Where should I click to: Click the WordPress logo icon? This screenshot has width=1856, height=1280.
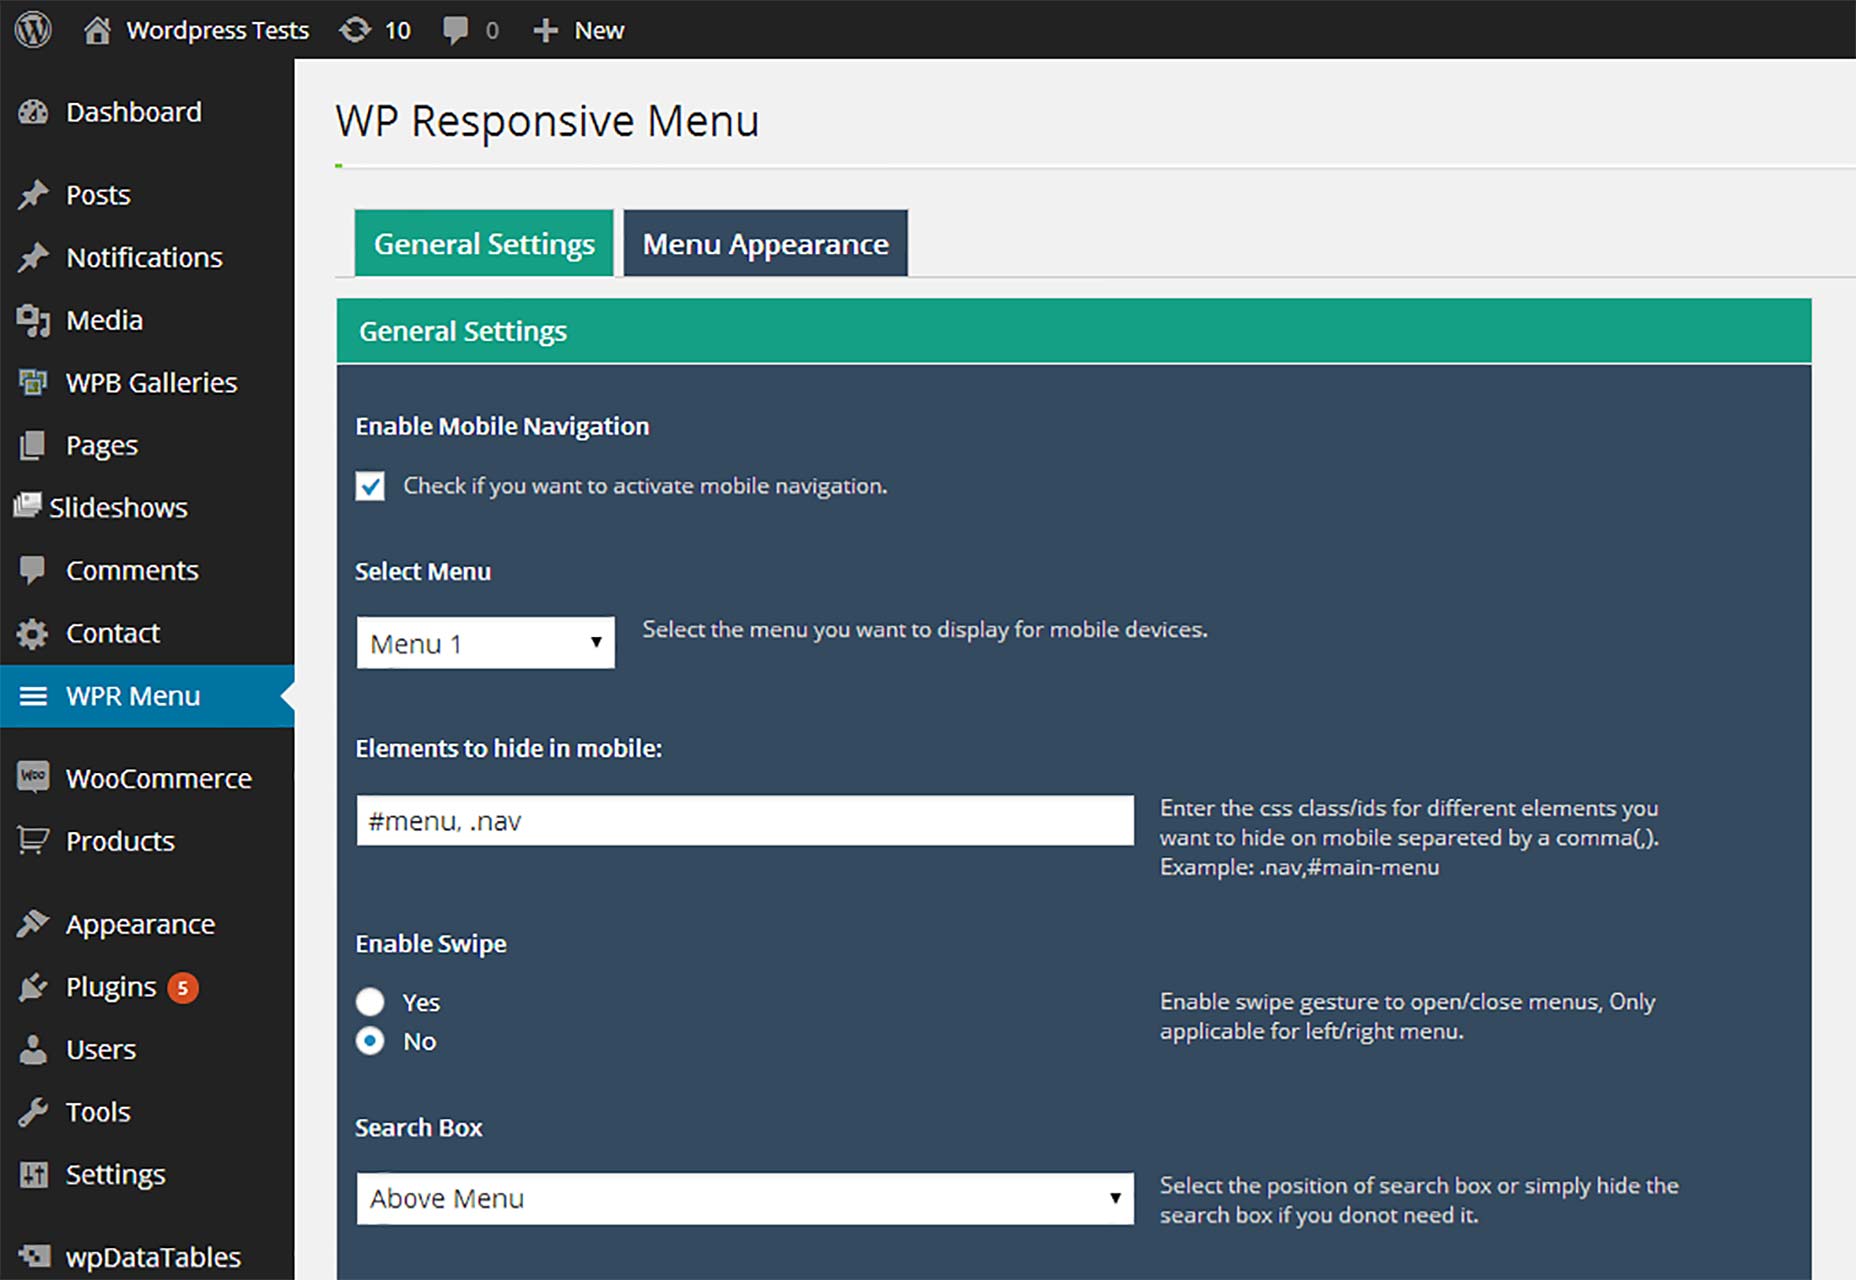tap(33, 30)
